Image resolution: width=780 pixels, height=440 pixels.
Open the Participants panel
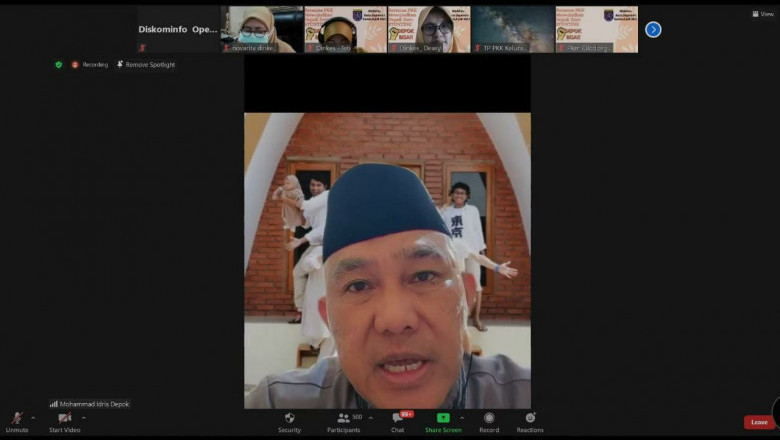click(x=343, y=421)
